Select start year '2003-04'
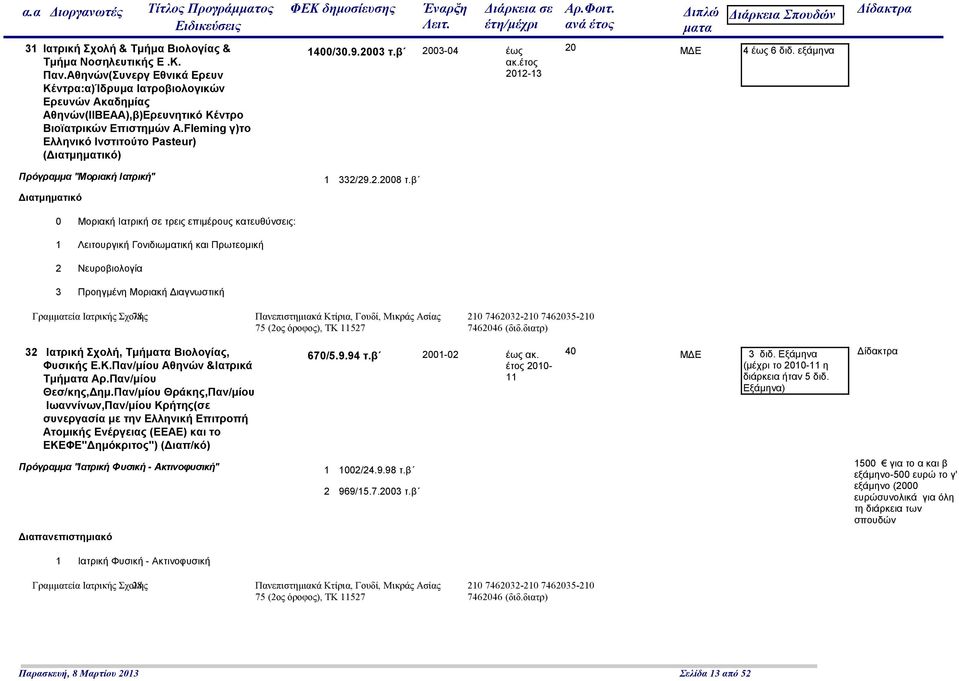This screenshot has width=959, height=681. [440, 51]
